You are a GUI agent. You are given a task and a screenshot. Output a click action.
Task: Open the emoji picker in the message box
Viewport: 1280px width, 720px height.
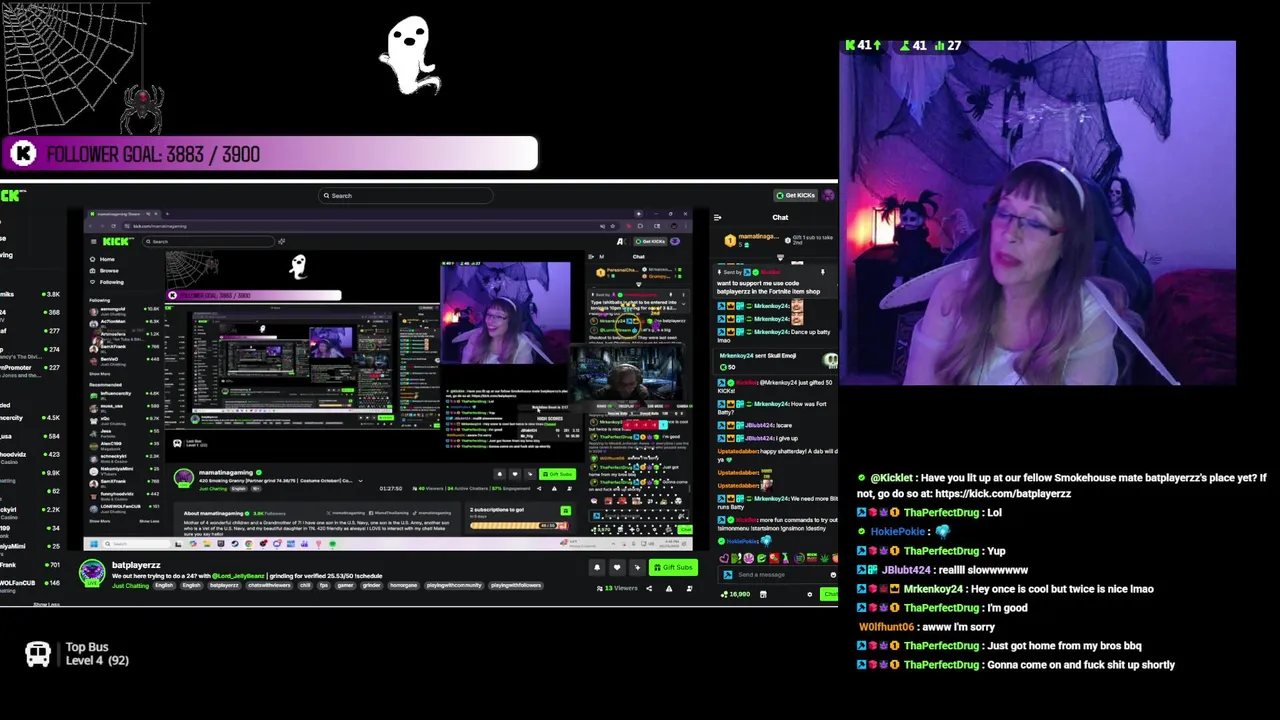[x=833, y=575]
